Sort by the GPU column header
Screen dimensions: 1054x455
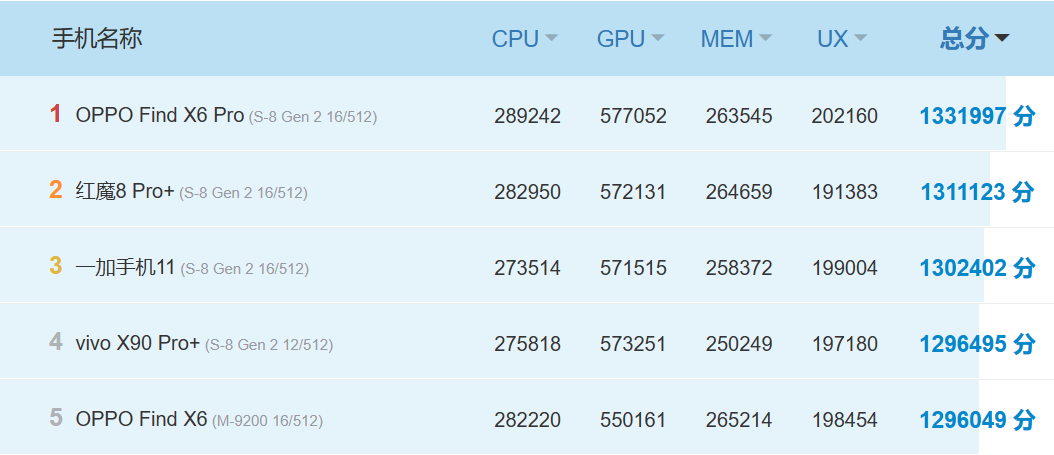click(630, 39)
